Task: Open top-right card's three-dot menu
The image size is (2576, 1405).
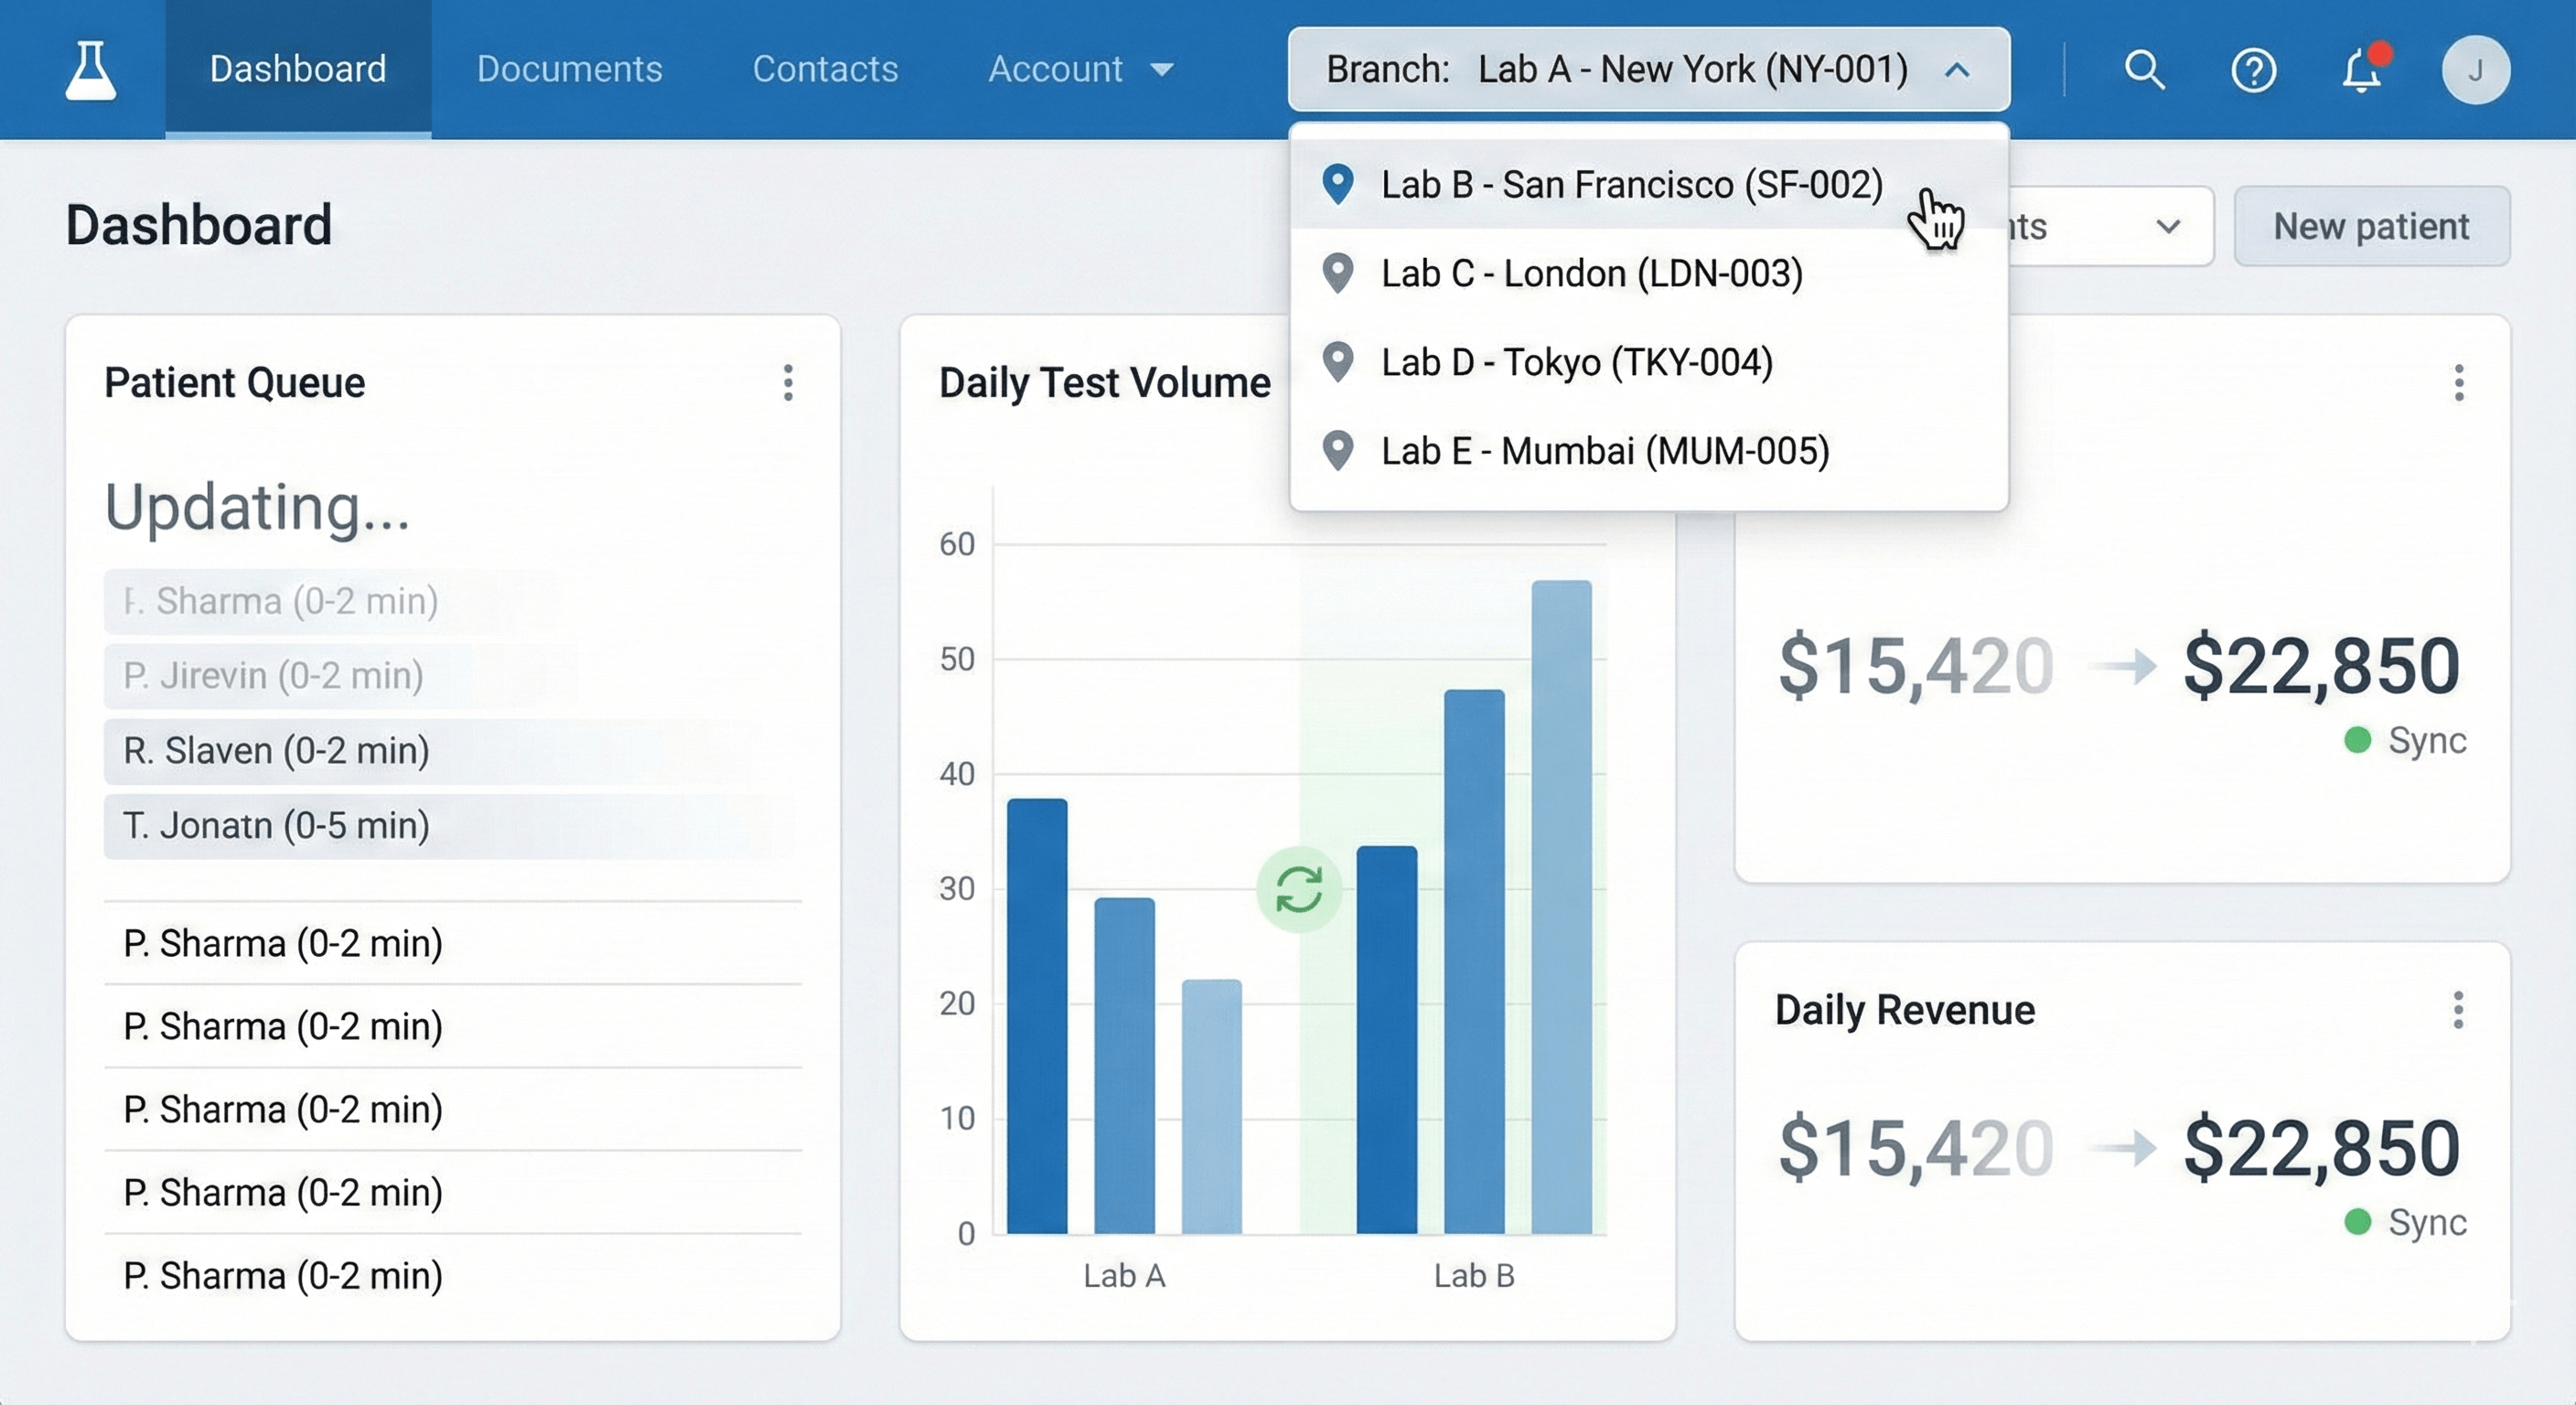Action: 2458,383
